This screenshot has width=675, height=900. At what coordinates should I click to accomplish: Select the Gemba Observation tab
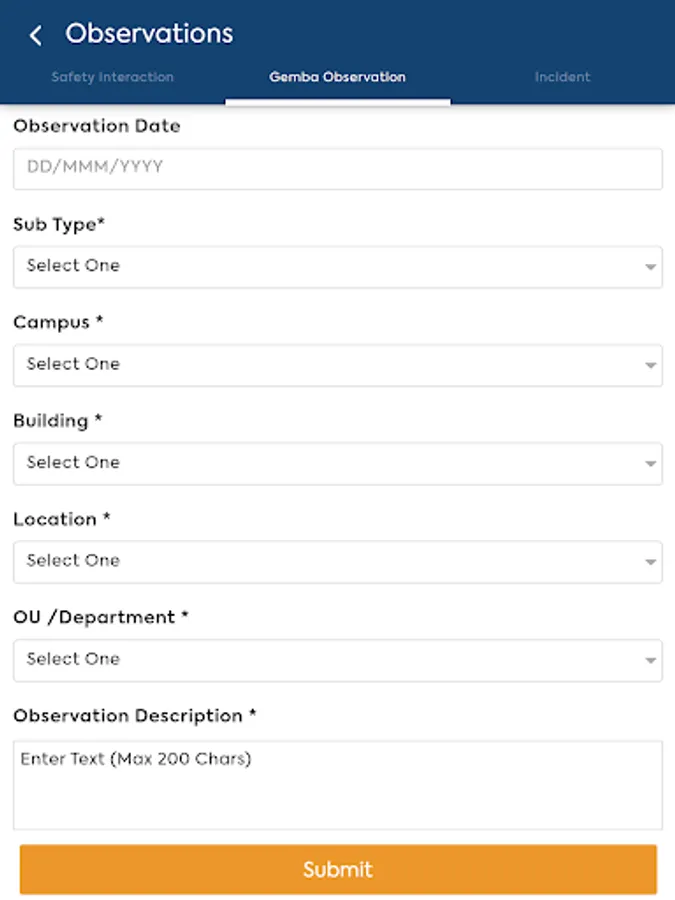point(337,77)
